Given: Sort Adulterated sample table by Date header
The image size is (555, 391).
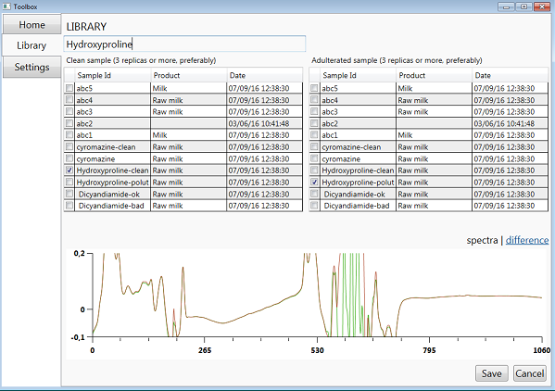Looking at the screenshot, I should coord(510,75).
